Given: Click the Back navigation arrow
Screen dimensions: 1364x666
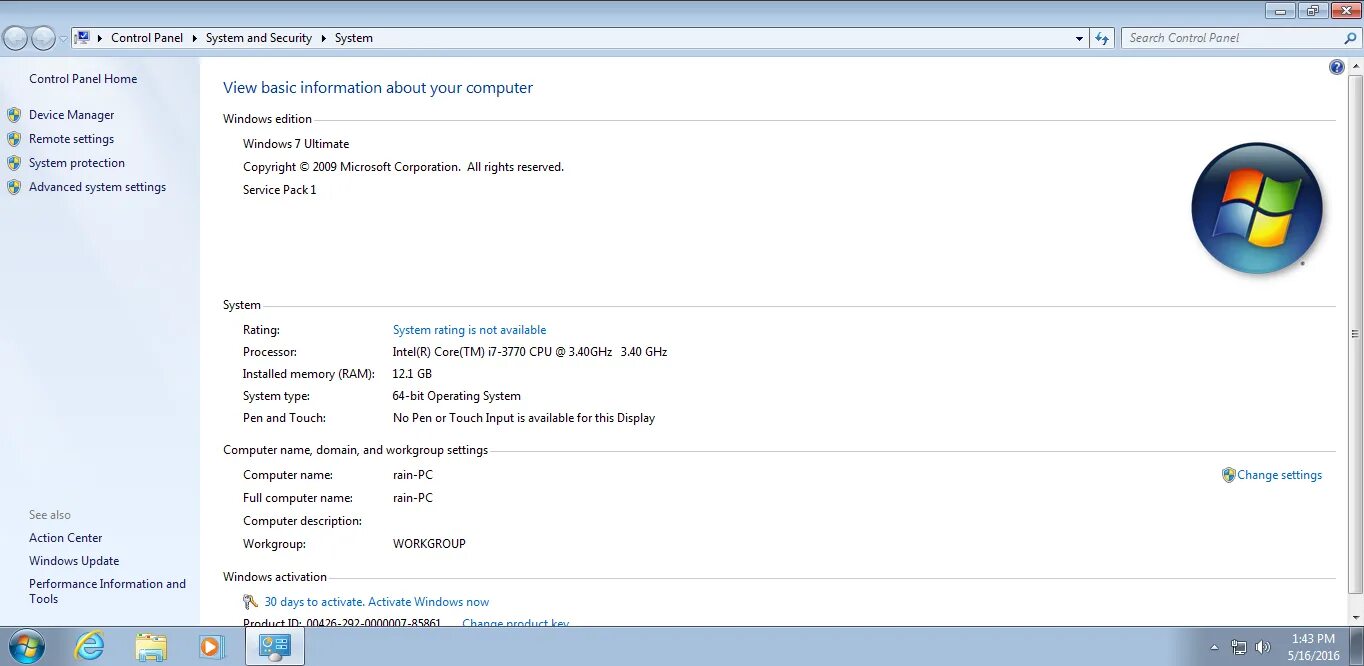Looking at the screenshot, I should (x=15, y=38).
